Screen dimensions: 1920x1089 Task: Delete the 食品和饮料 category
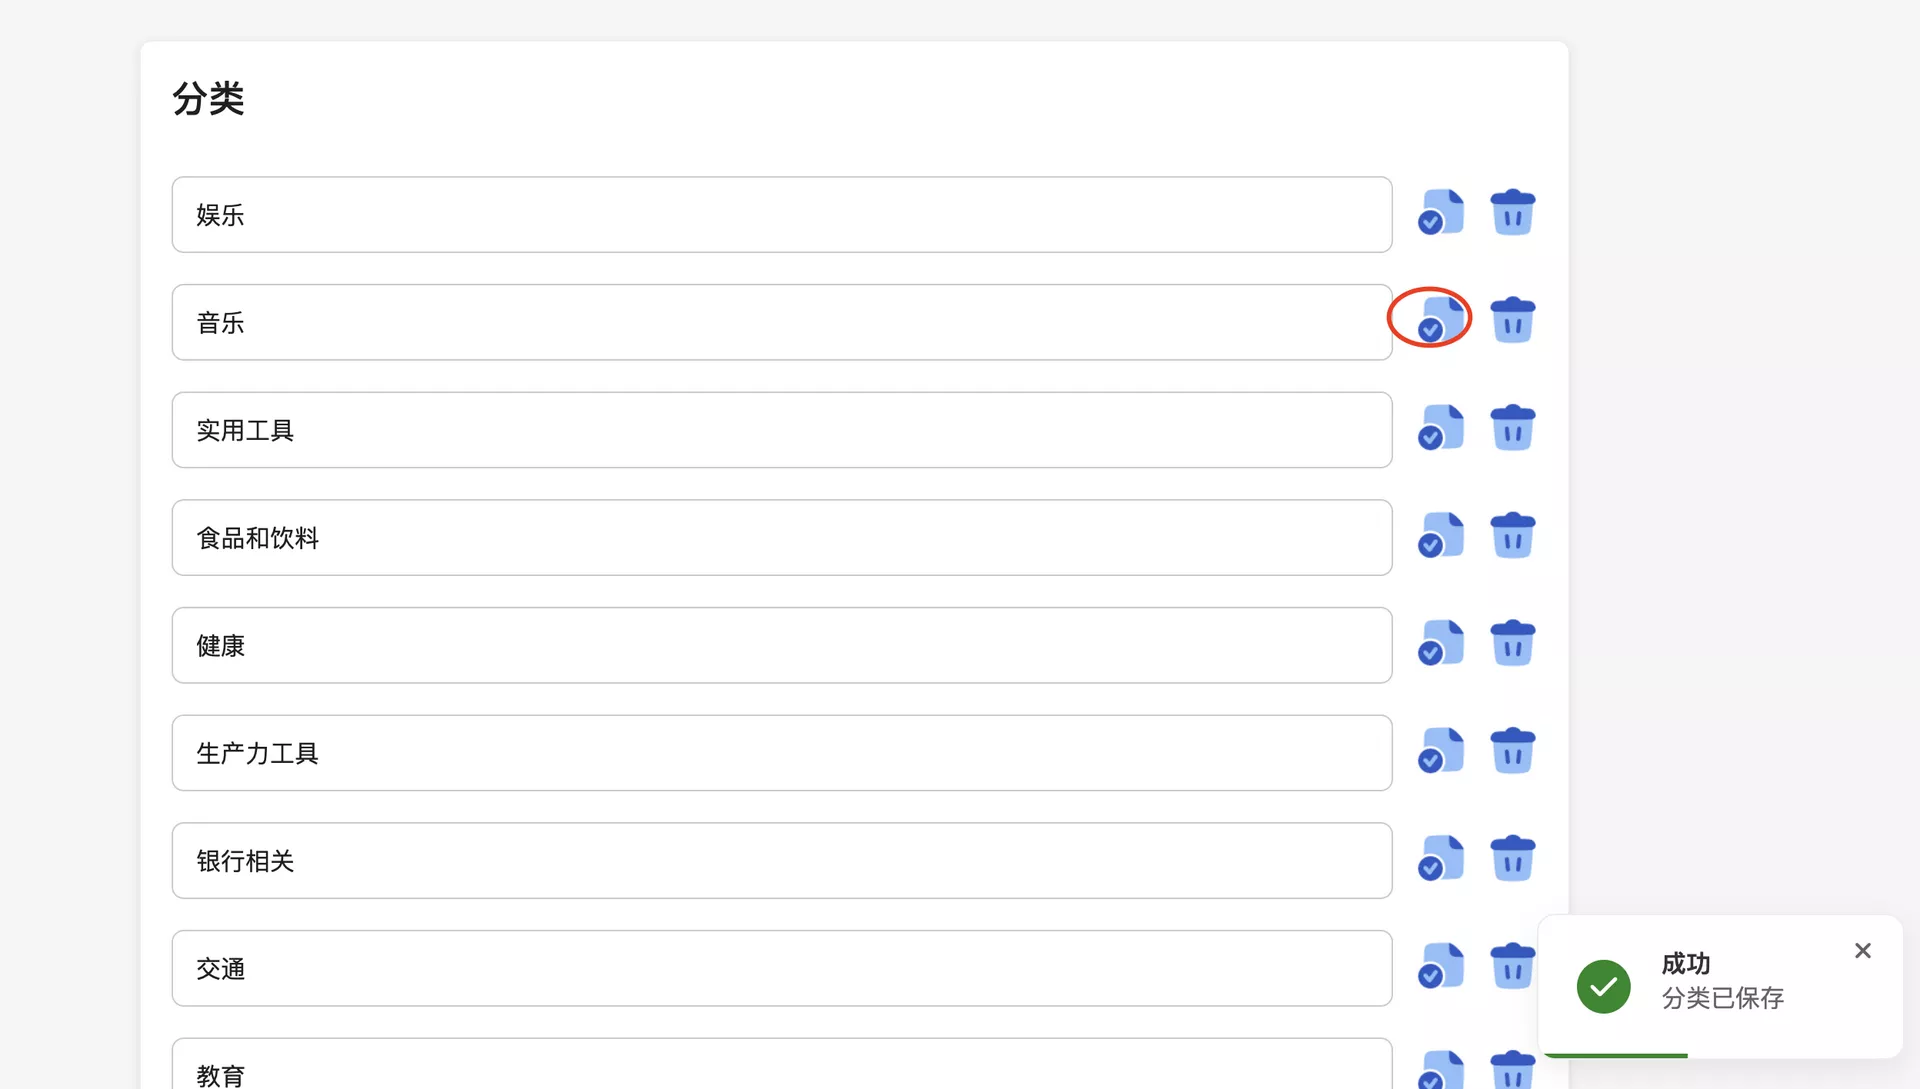coord(1512,536)
